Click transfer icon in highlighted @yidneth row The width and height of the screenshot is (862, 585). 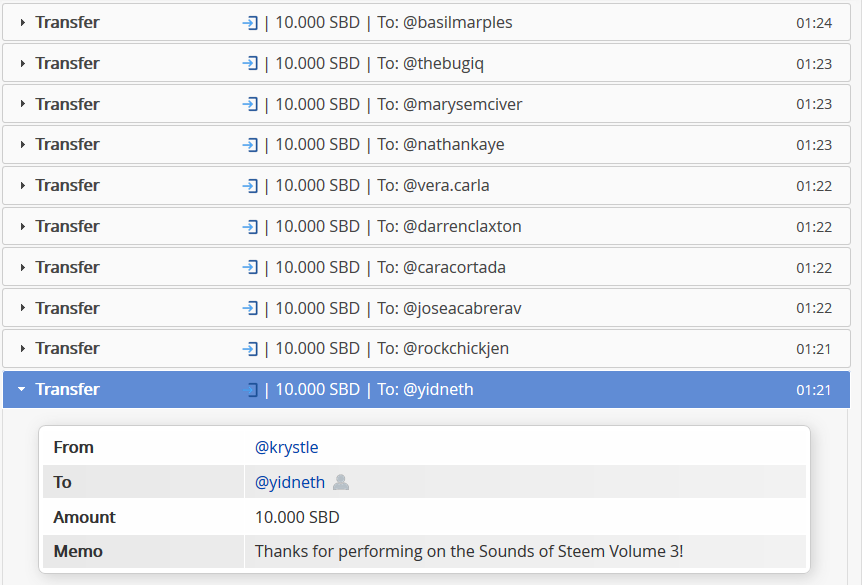250,390
